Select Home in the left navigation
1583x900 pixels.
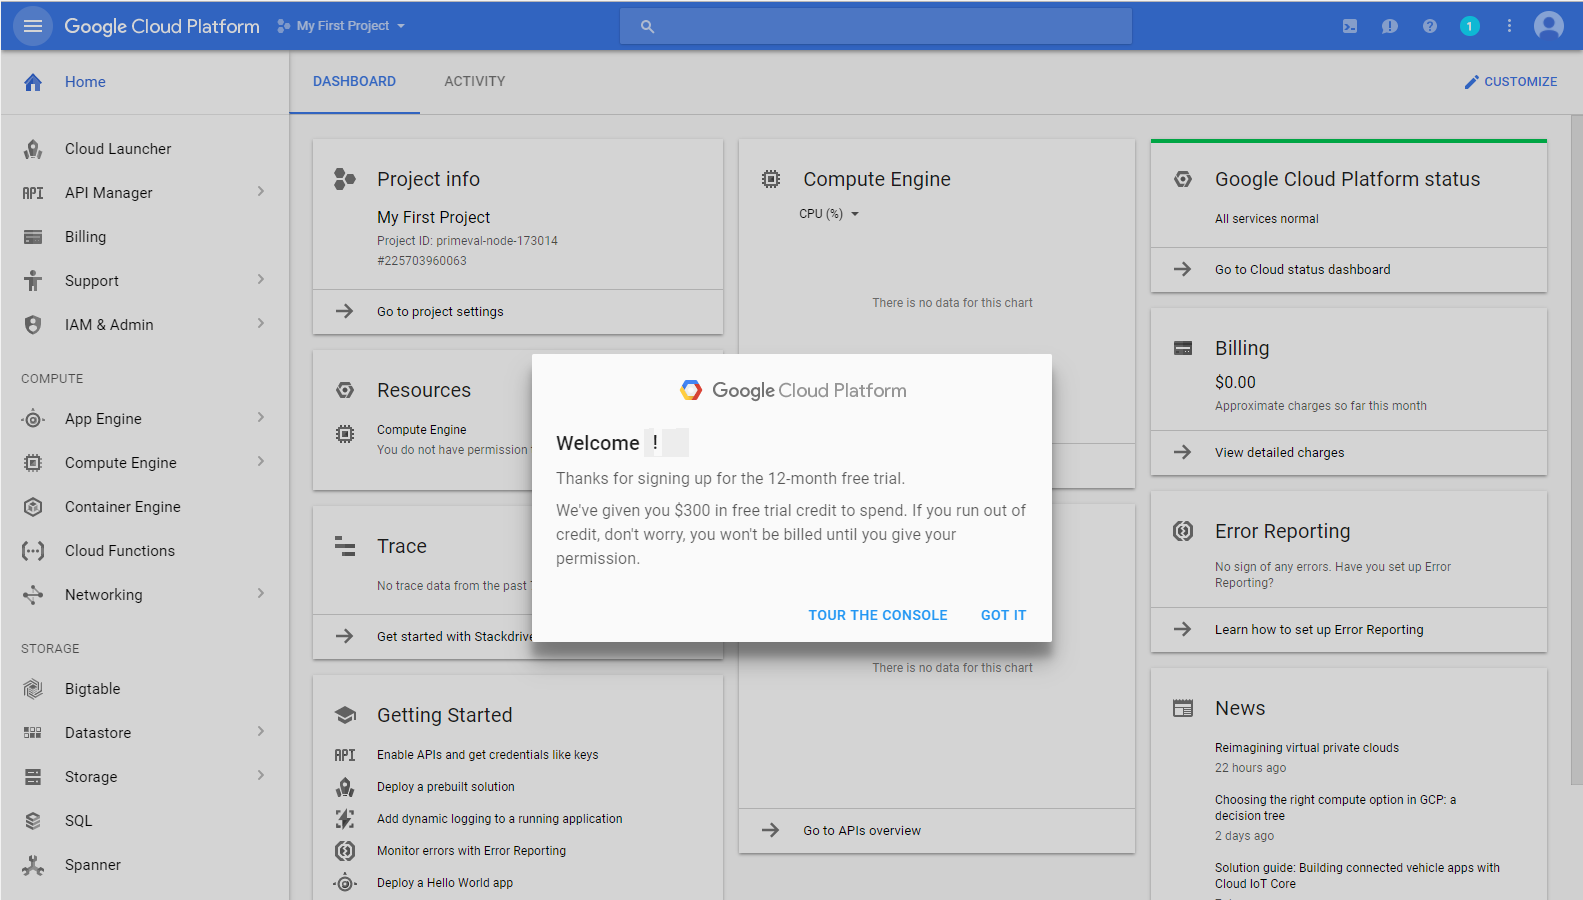click(145, 82)
